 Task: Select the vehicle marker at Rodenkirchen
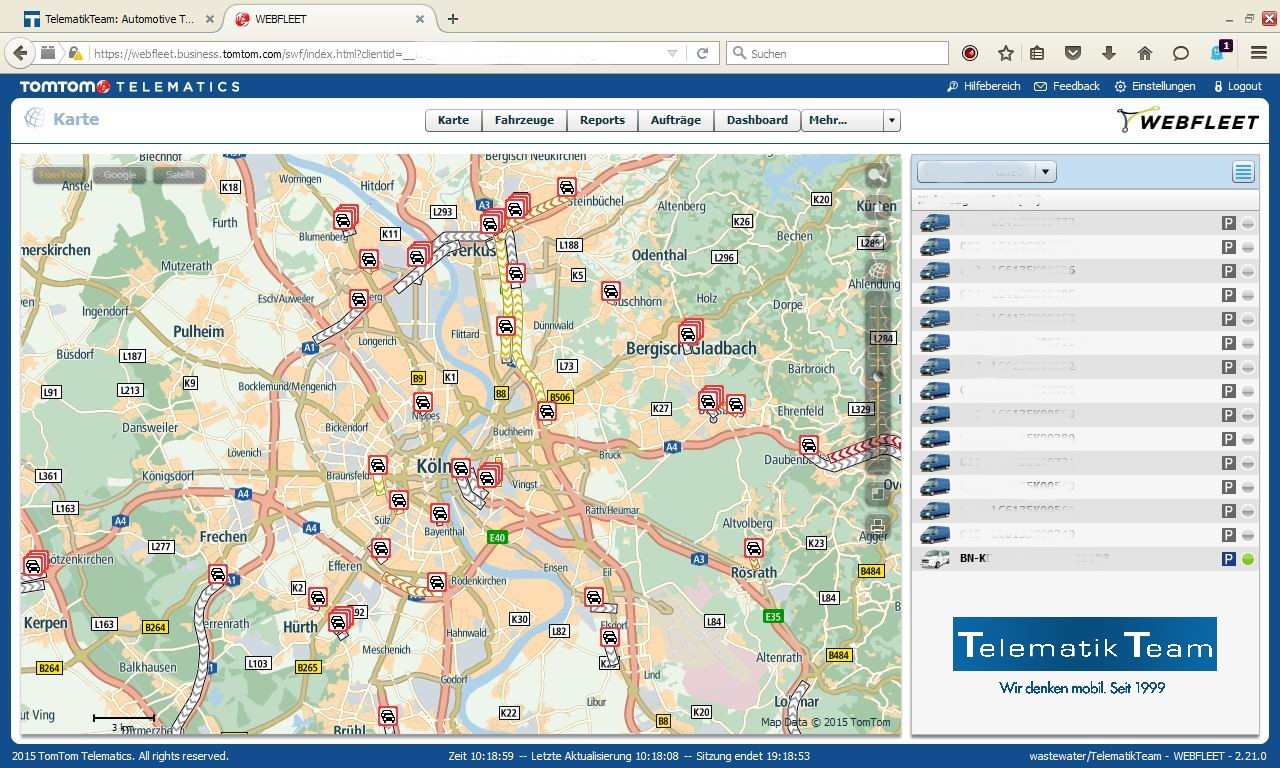coord(436,582)
